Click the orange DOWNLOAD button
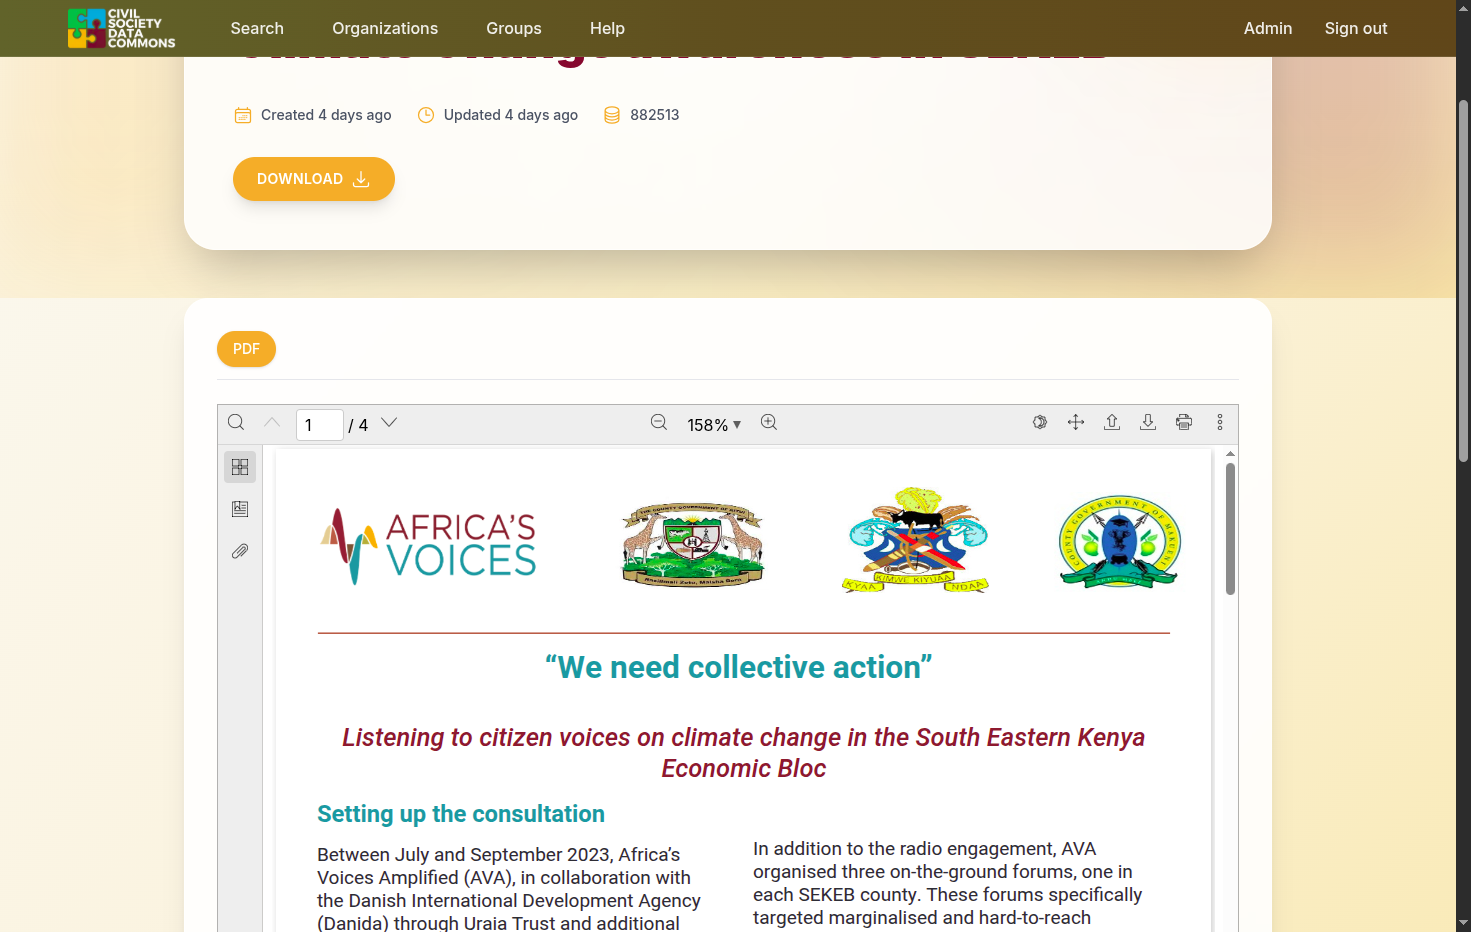 (314, 179)
